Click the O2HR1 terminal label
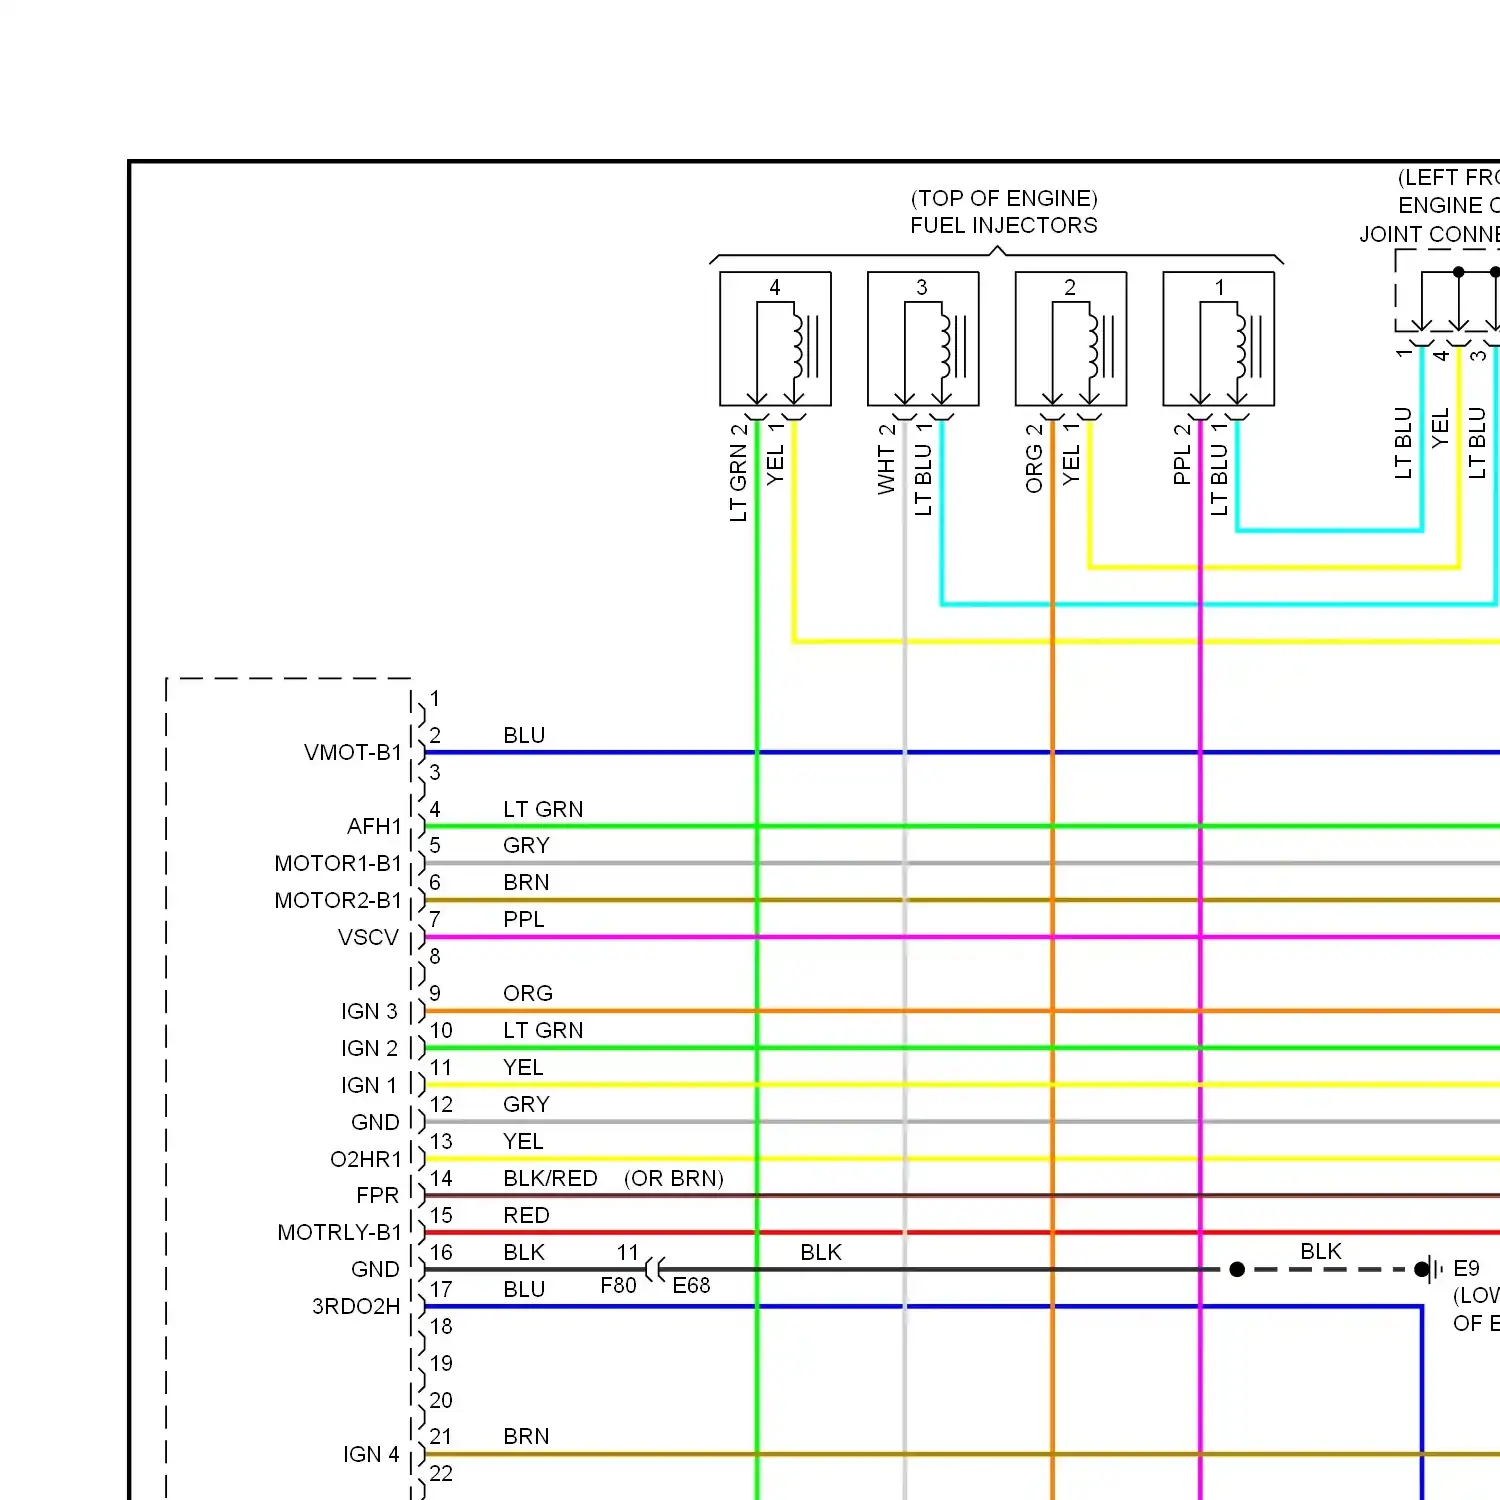Image resolution: width=1500 pixels, height=1500 pixels. point(365,1159)
